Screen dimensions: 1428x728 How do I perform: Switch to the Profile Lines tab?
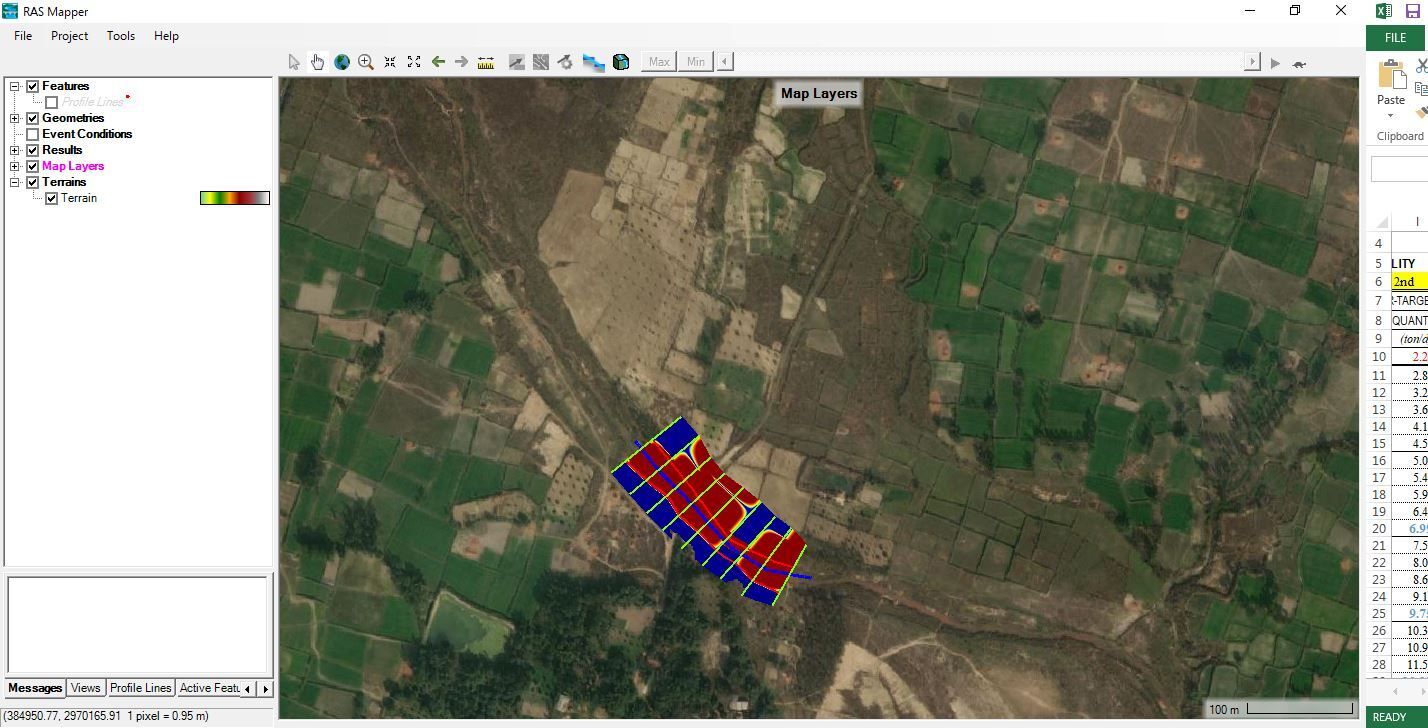pos(140,688)
